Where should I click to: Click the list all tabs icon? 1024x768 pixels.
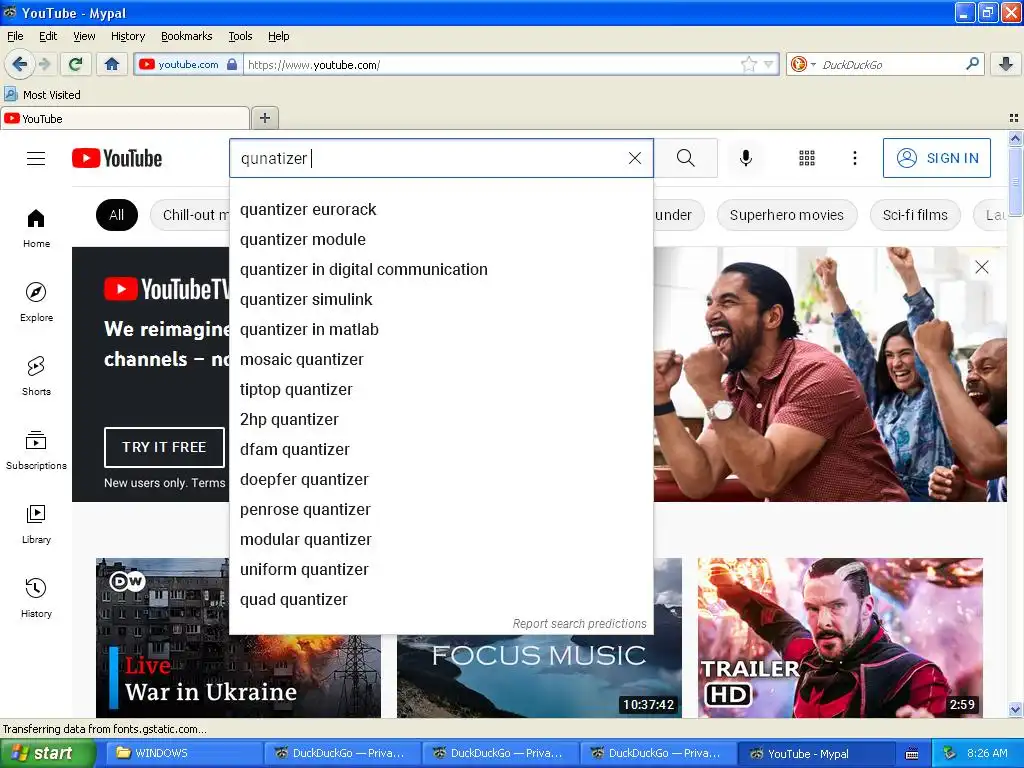pos(1014,118)
